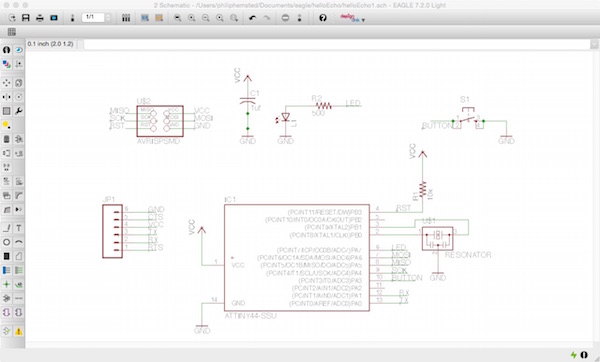Select the Polygon drawing tool

click(18, 256)
